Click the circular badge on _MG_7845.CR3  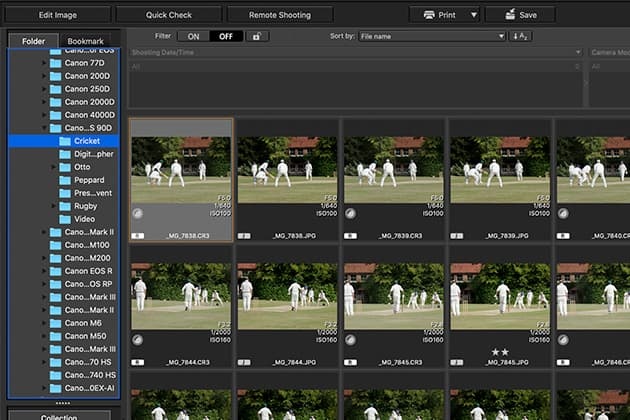coord(350,340)
